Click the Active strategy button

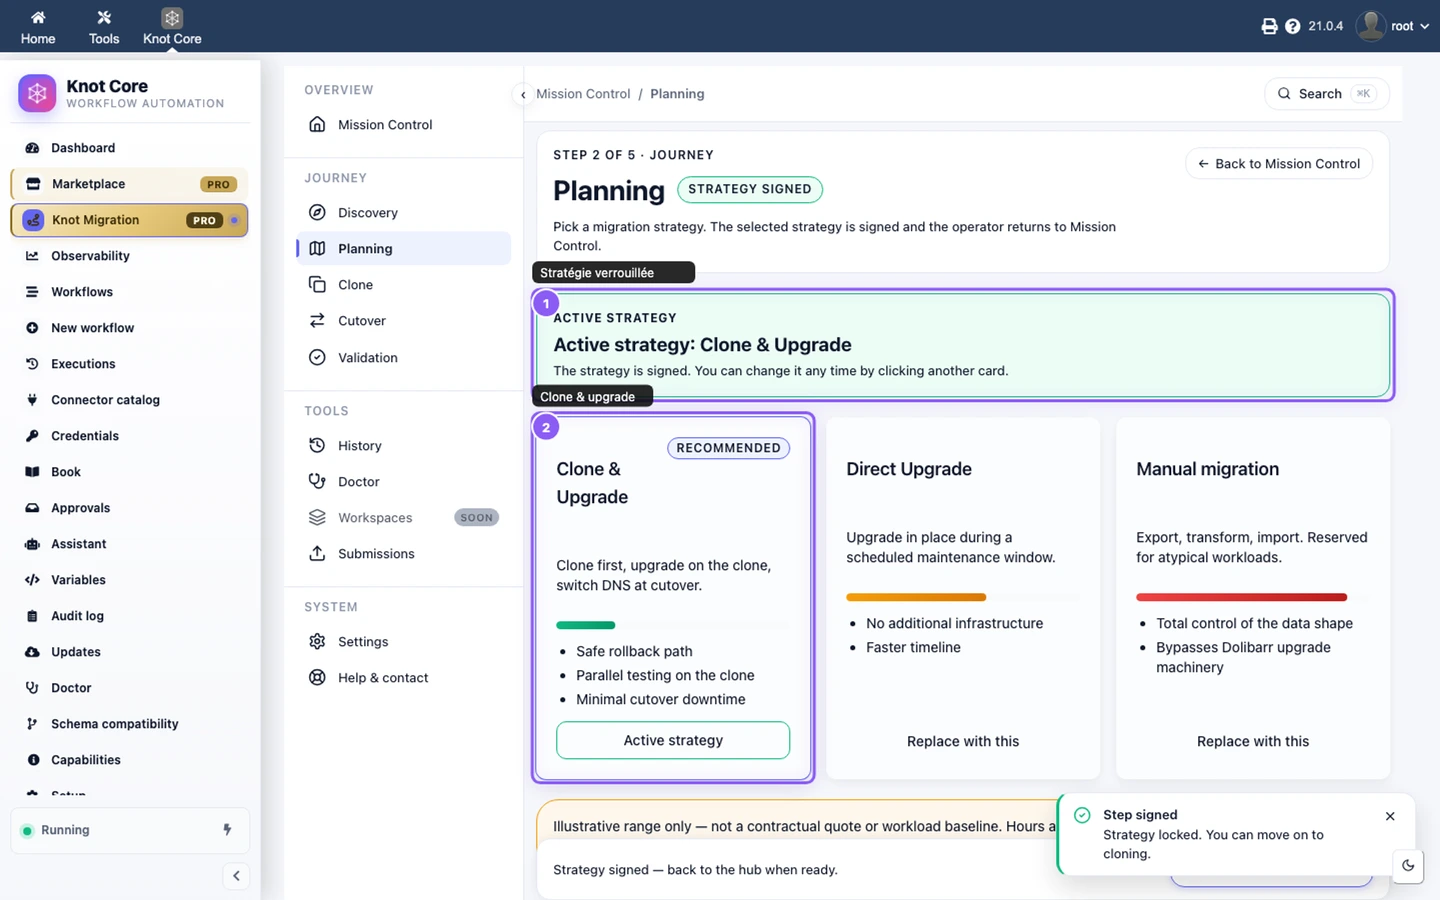click(x=673, y=740)
